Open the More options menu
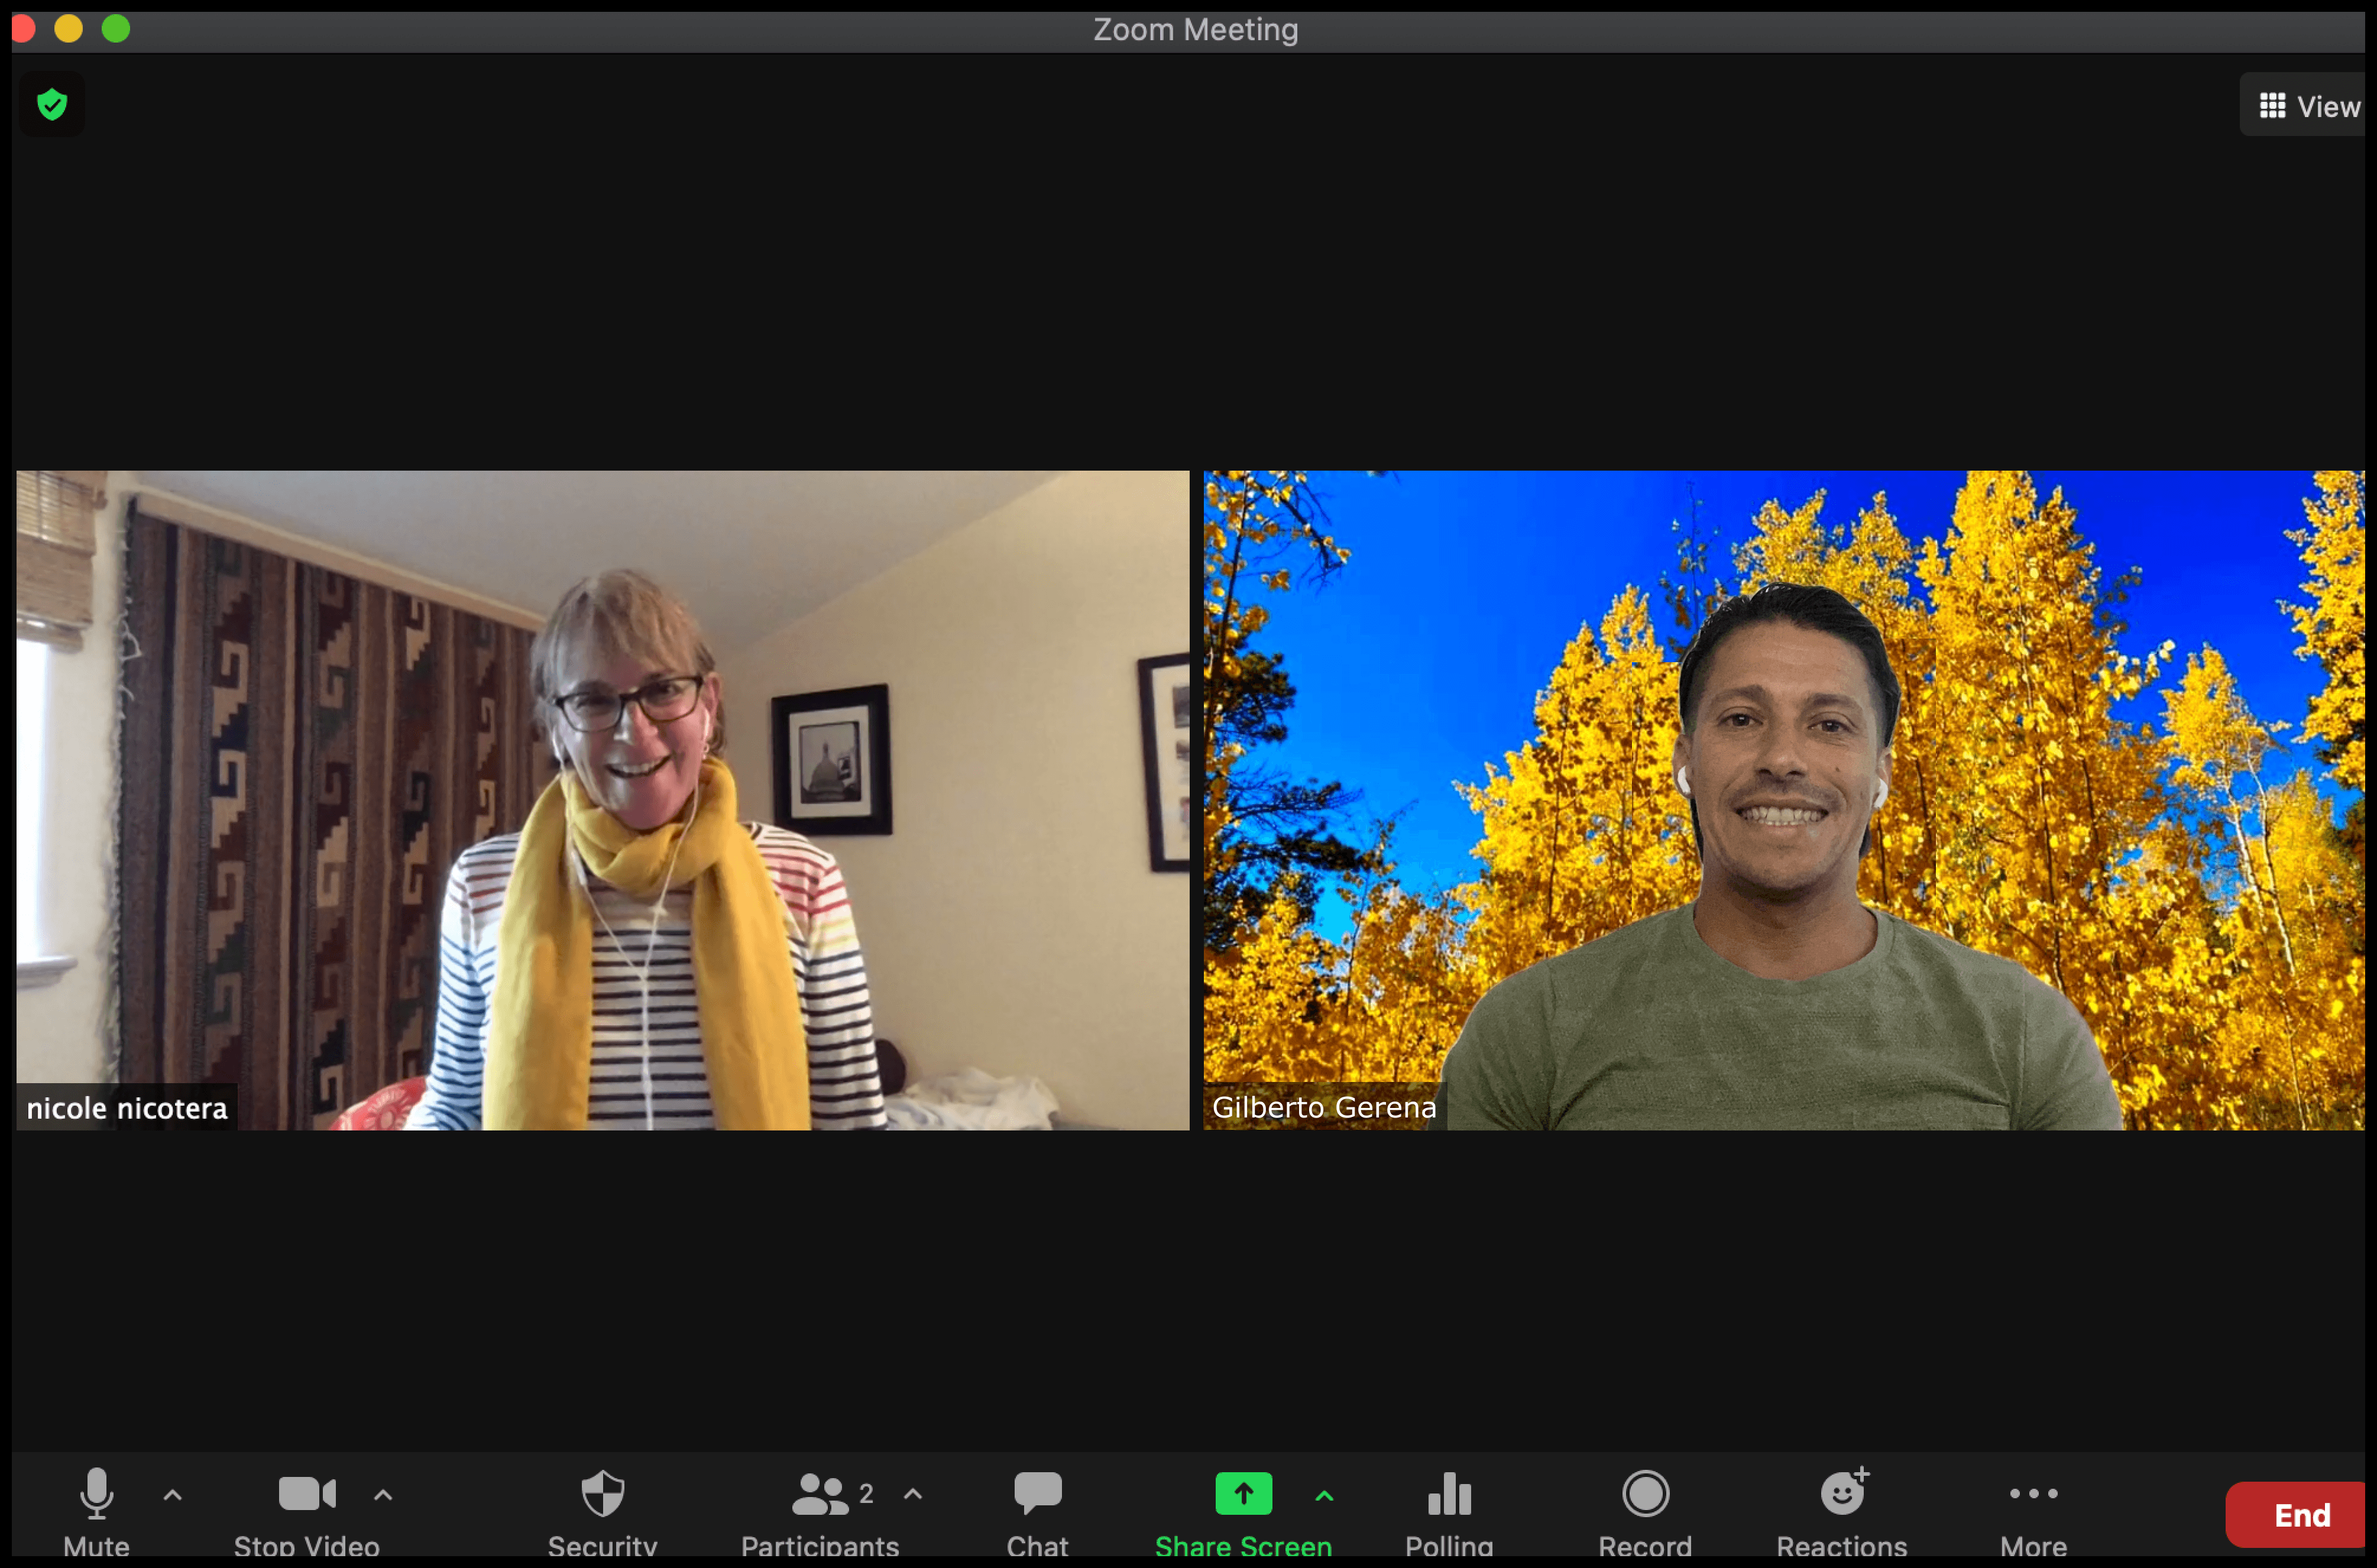 pyautogui.click(x=2033, y=1494)
